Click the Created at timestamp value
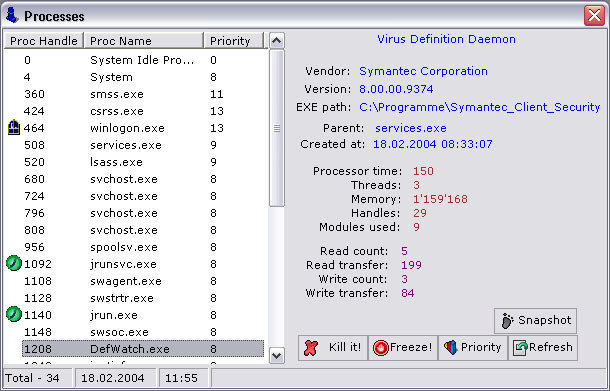 pos(433,144)
